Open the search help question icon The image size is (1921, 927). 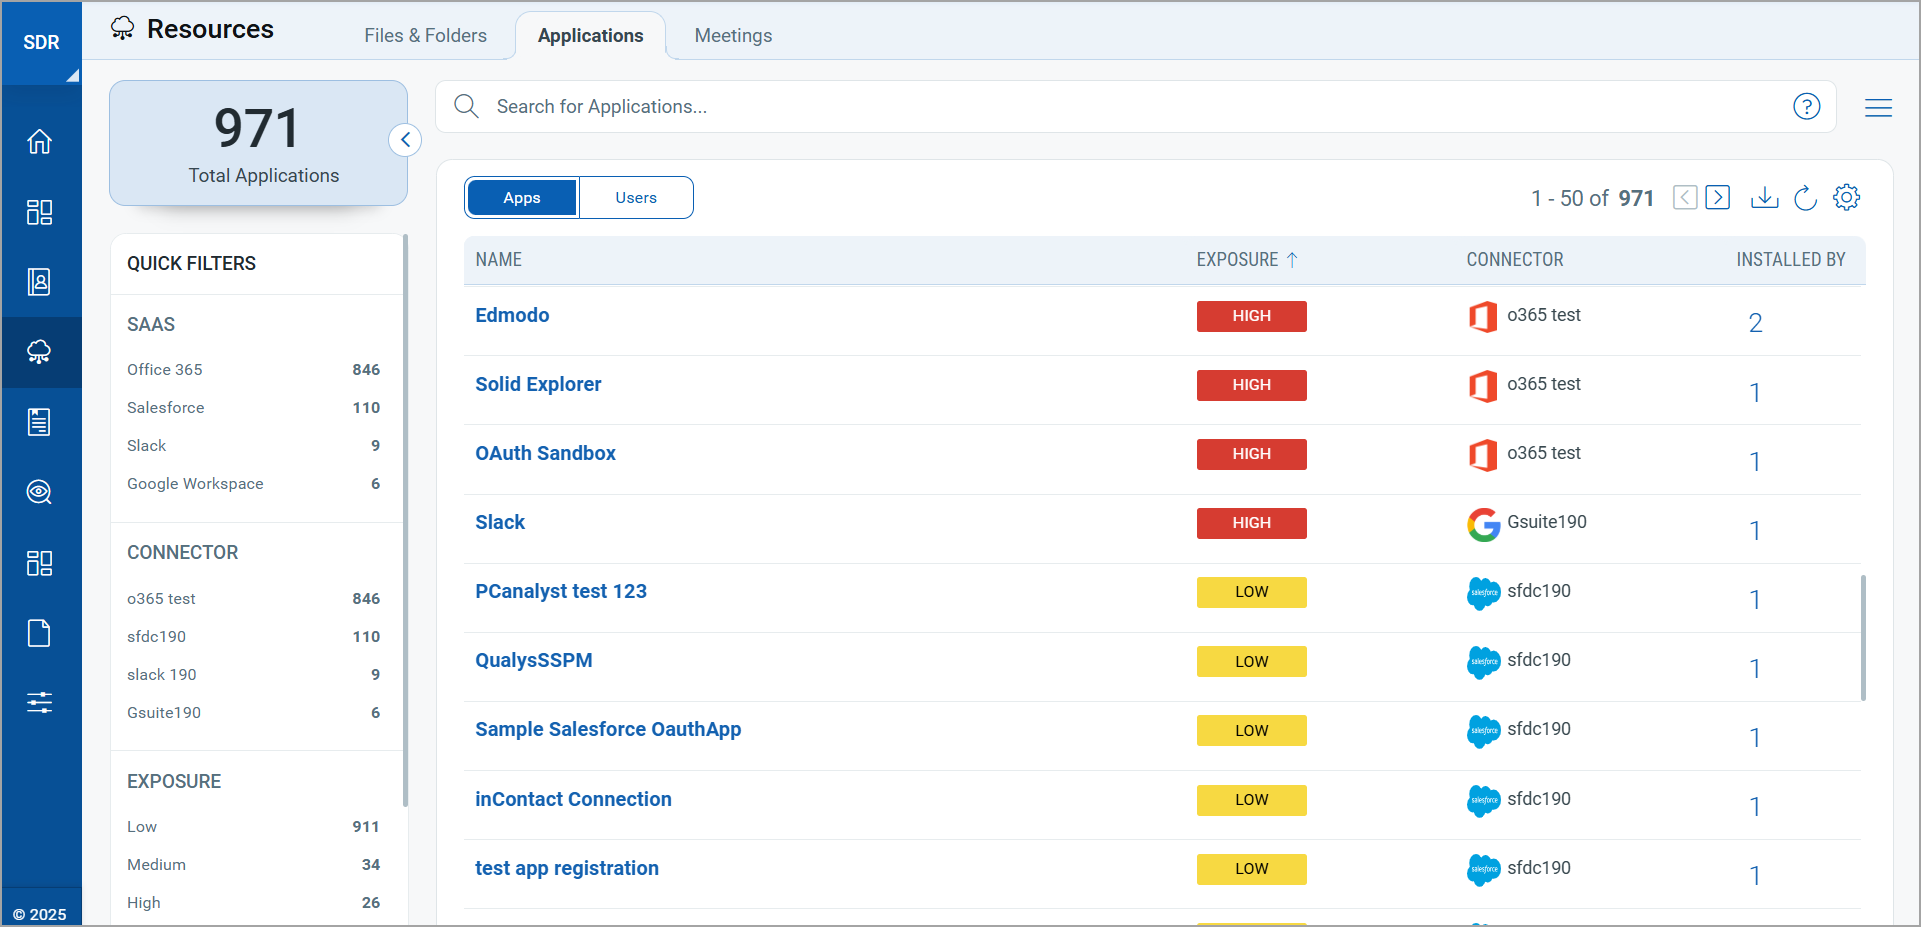click(1806, 106)
